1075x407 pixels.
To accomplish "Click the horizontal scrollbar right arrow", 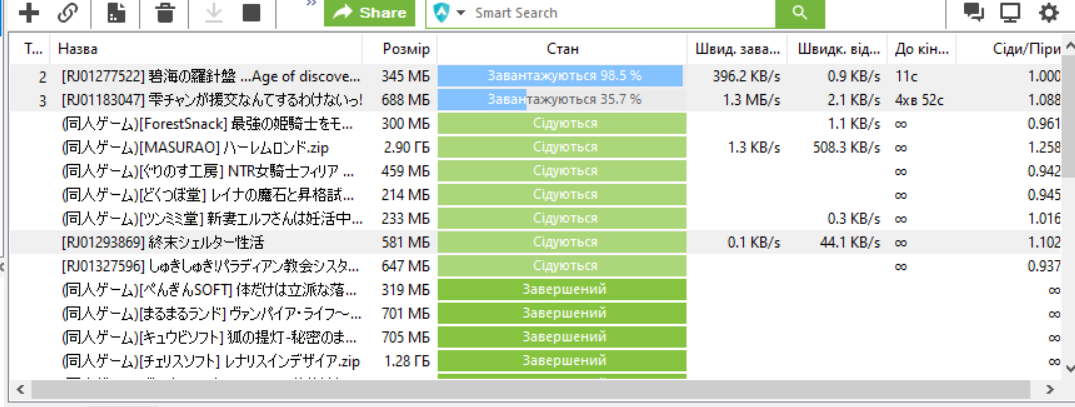I will [1050, 390].
